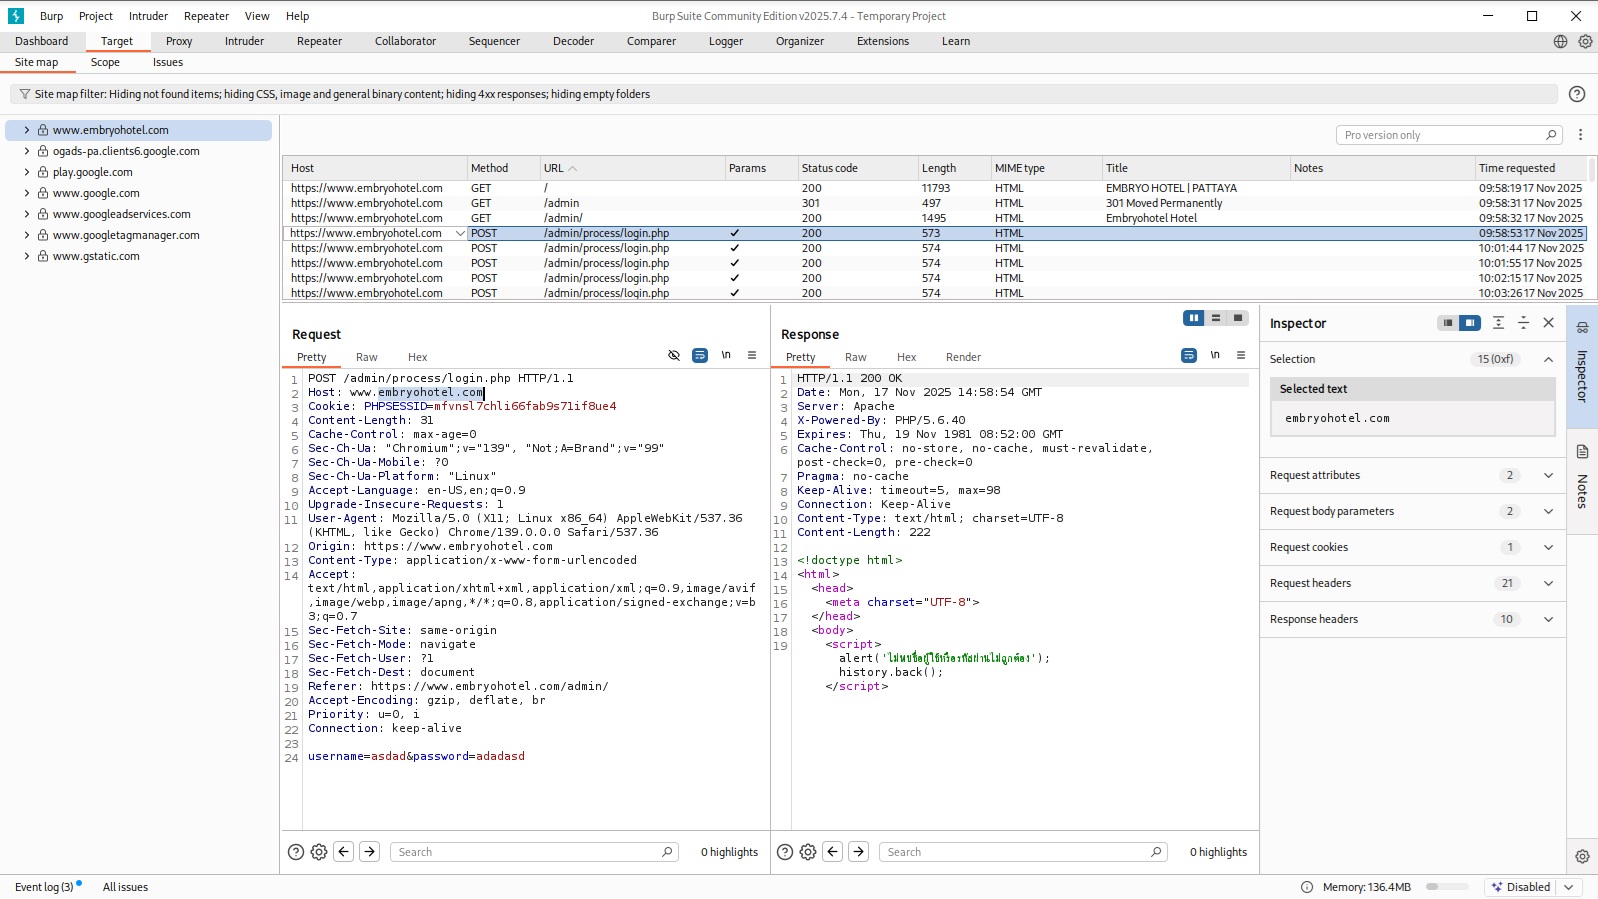Open the site map table options menu
The image size is (1598, 899).
coord(1580,135)
